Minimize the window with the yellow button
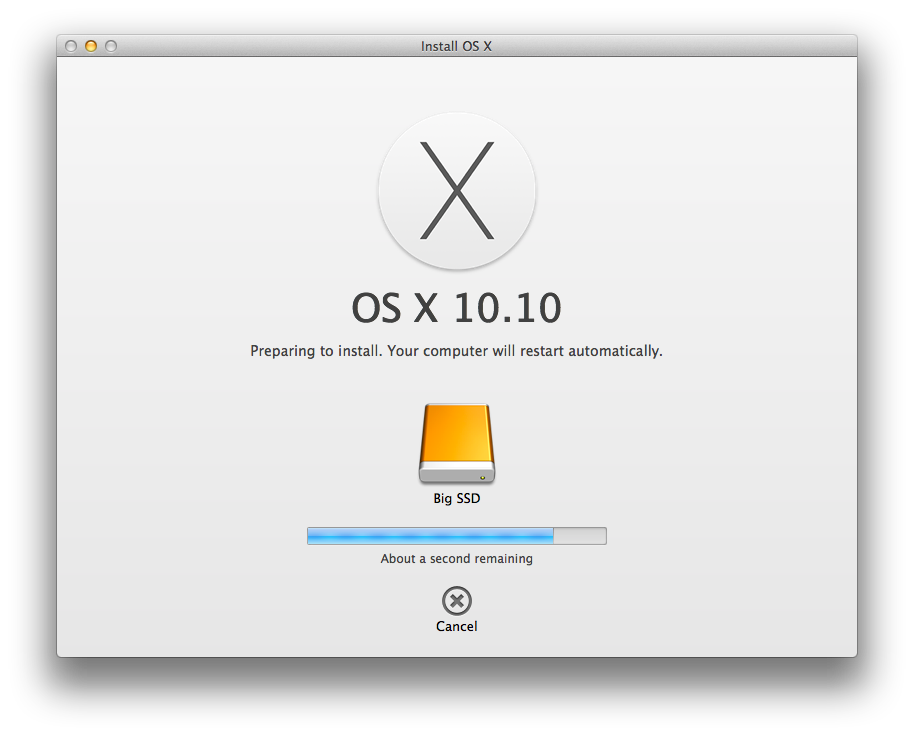Viewport: 914px width, 736px height. pos(91,46)
